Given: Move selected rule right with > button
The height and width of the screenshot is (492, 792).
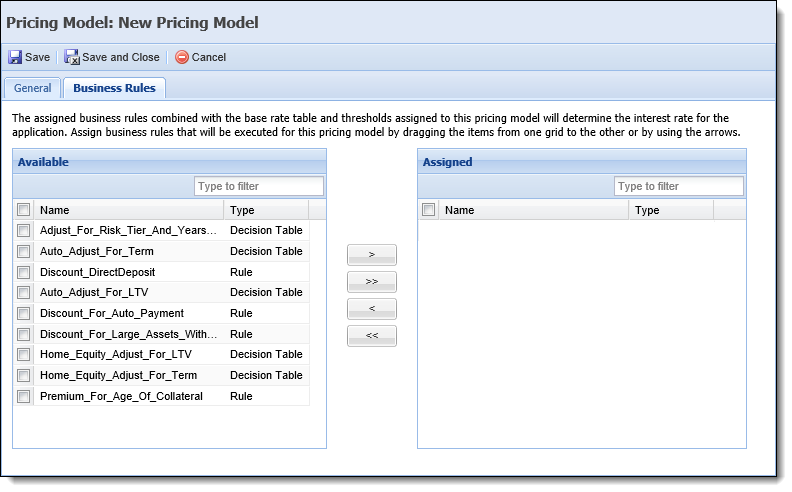Looking at the screenshot, I should (372, 255).
